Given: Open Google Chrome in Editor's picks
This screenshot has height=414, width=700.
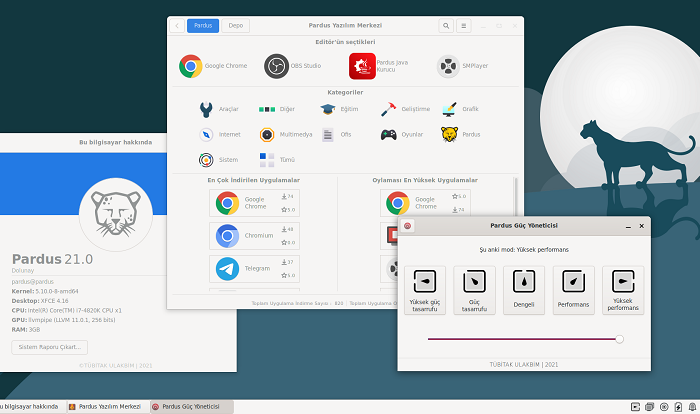Looking at the screenshot, I should coord(213,66).
